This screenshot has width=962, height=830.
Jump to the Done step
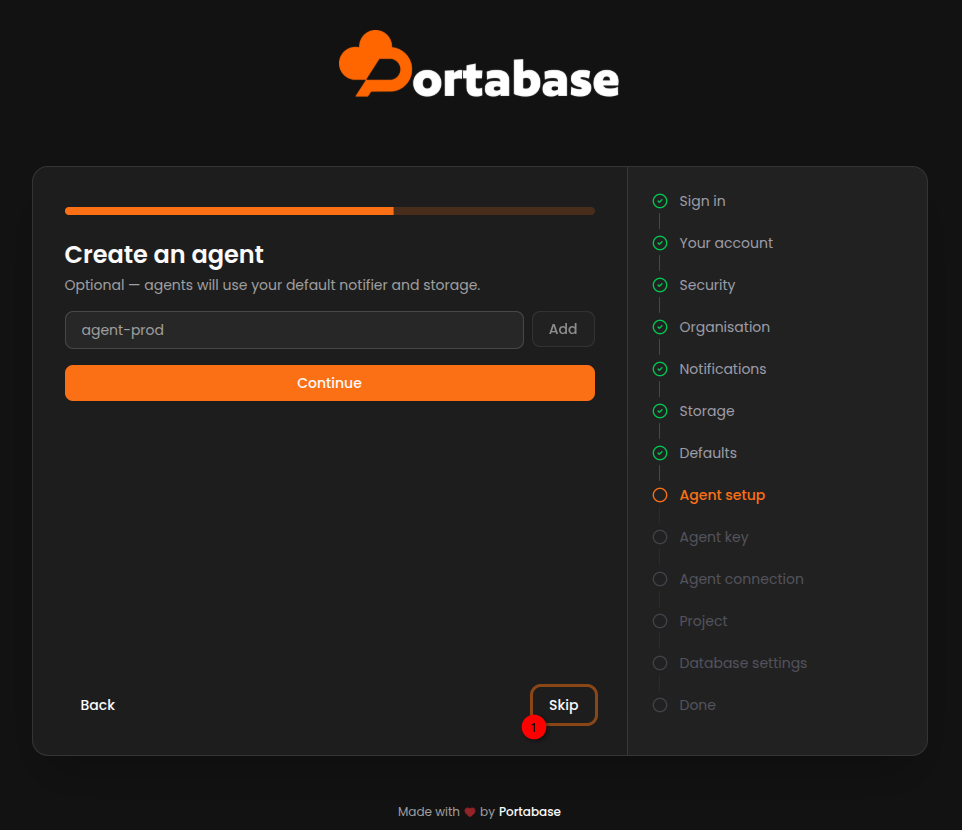pos(697,705)
